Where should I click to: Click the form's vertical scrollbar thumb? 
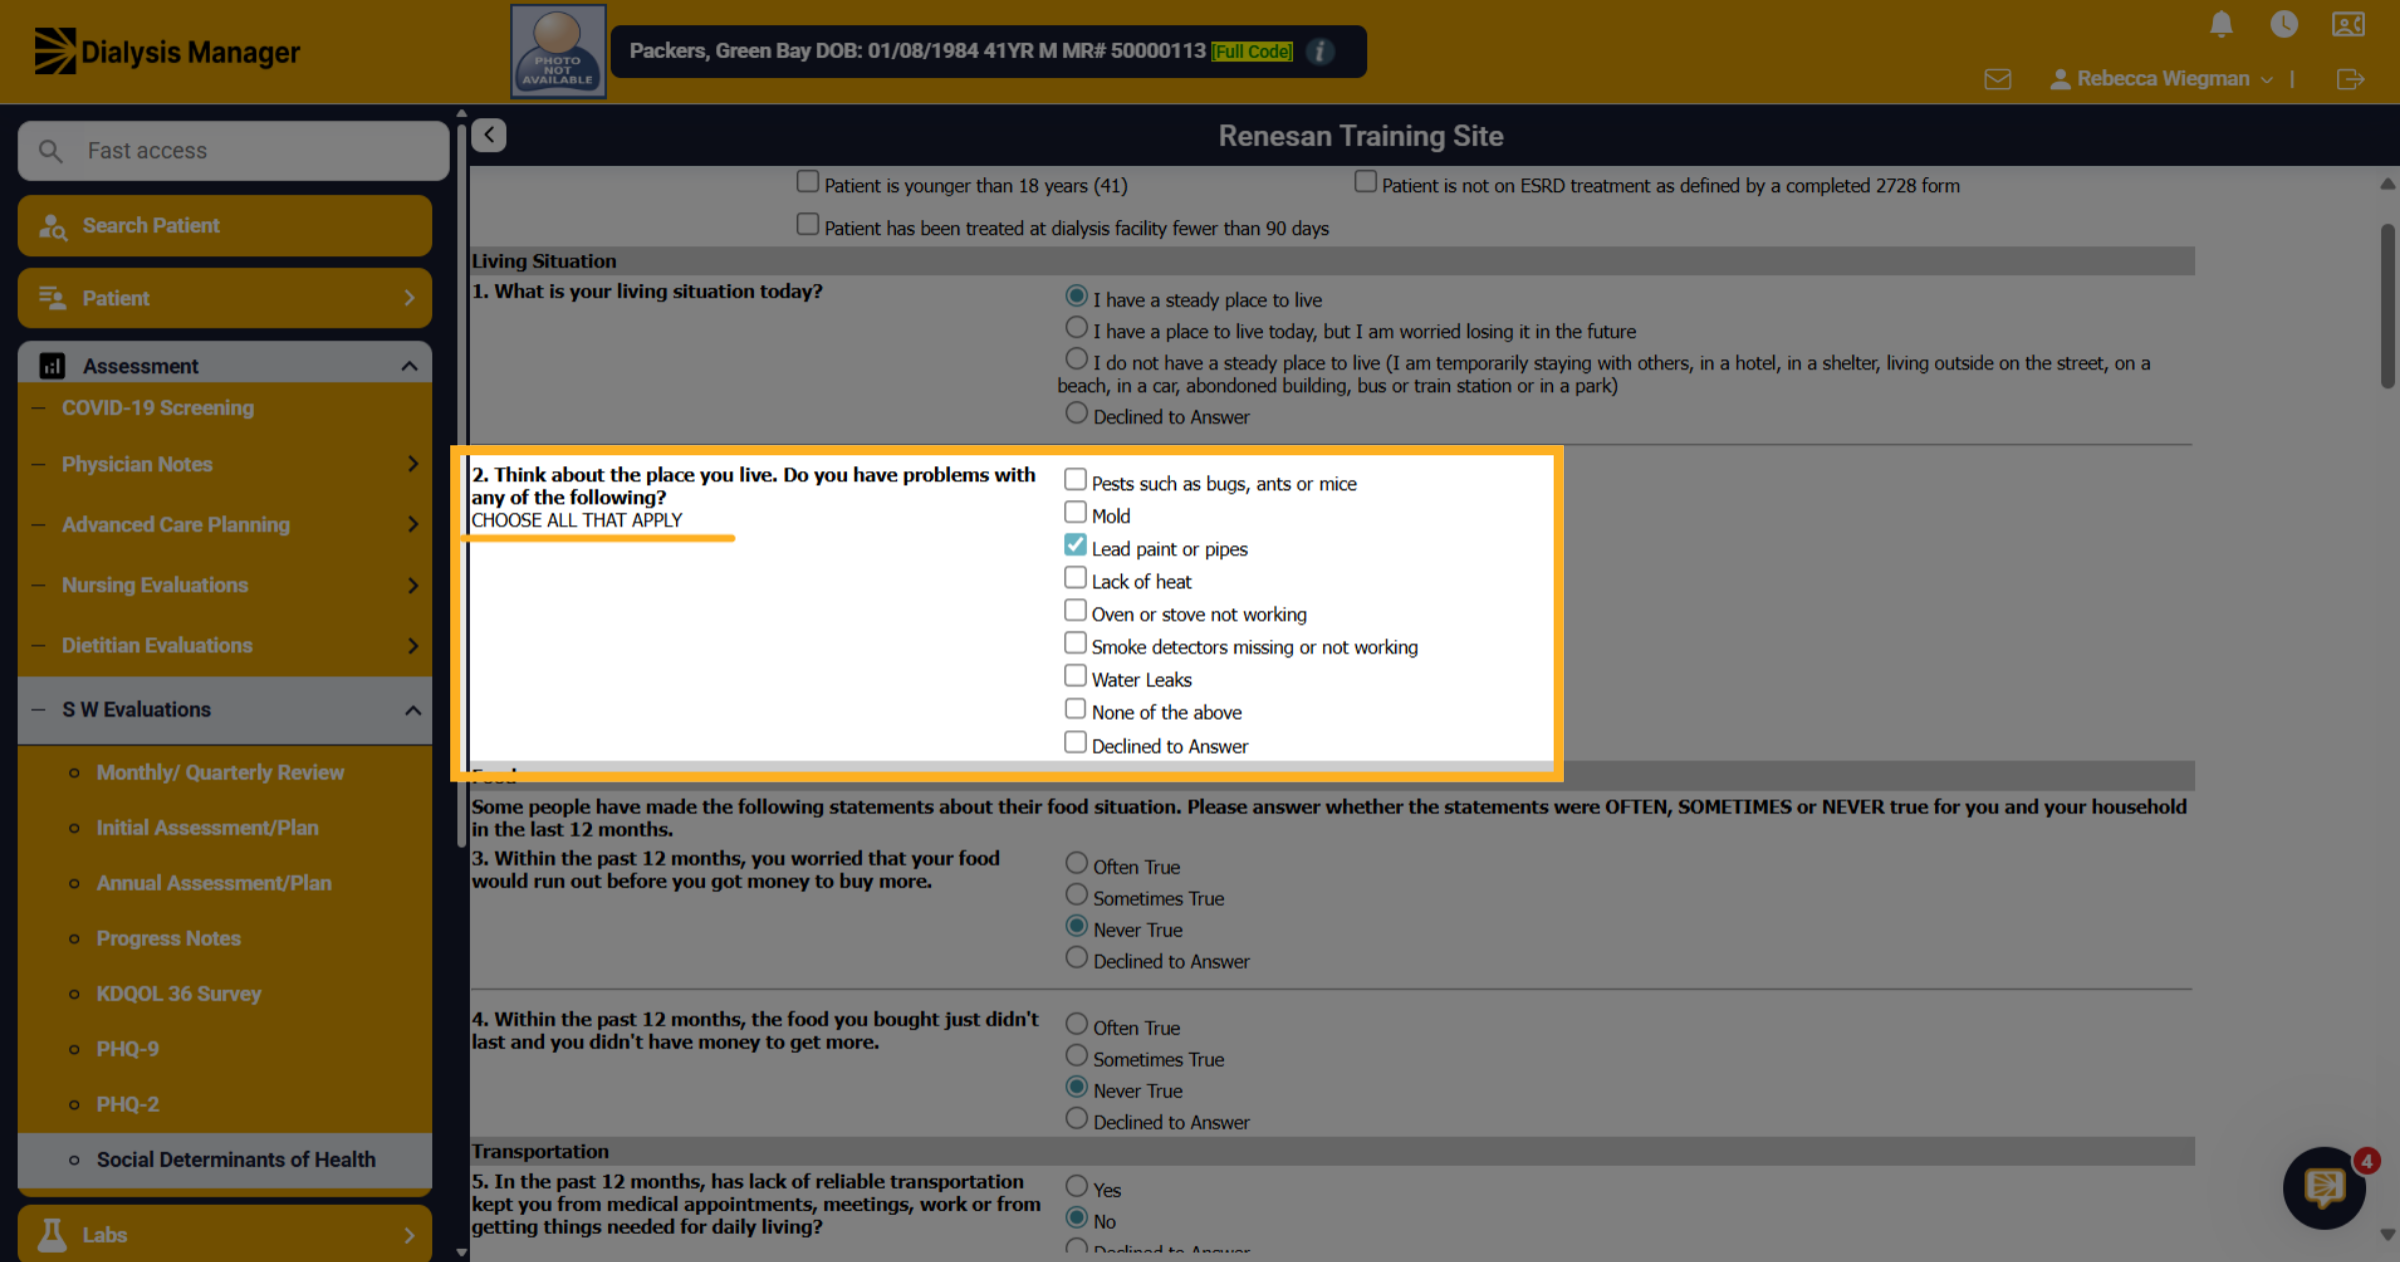(2388, 305)
